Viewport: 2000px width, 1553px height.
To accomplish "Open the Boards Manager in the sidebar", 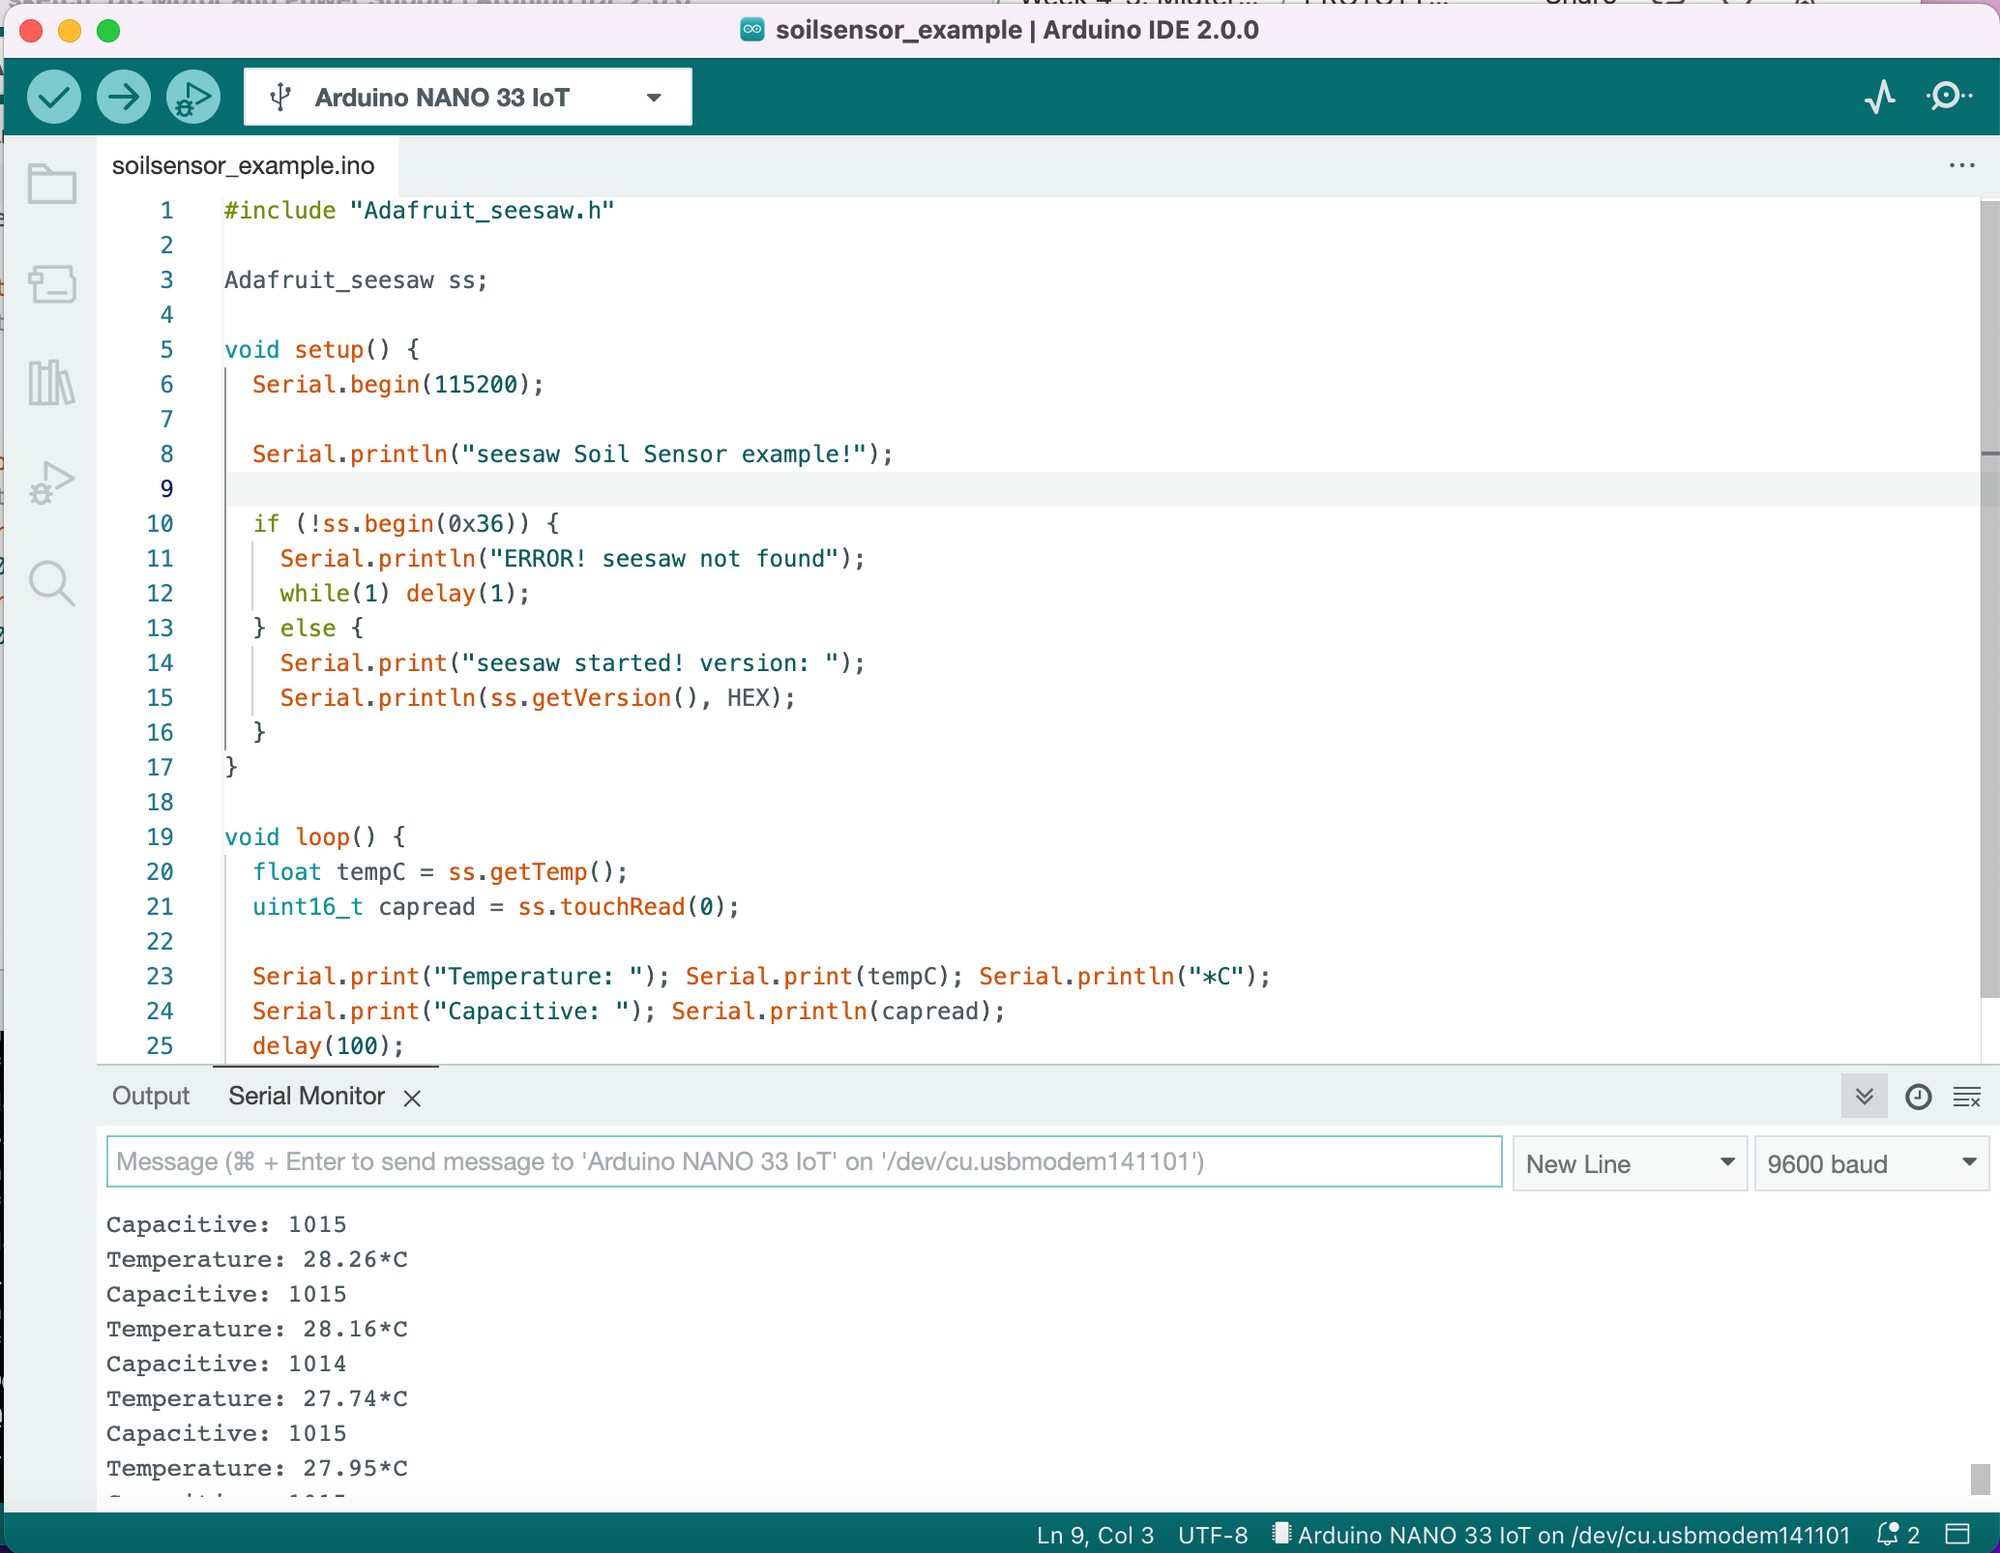I will coord(52,284).
